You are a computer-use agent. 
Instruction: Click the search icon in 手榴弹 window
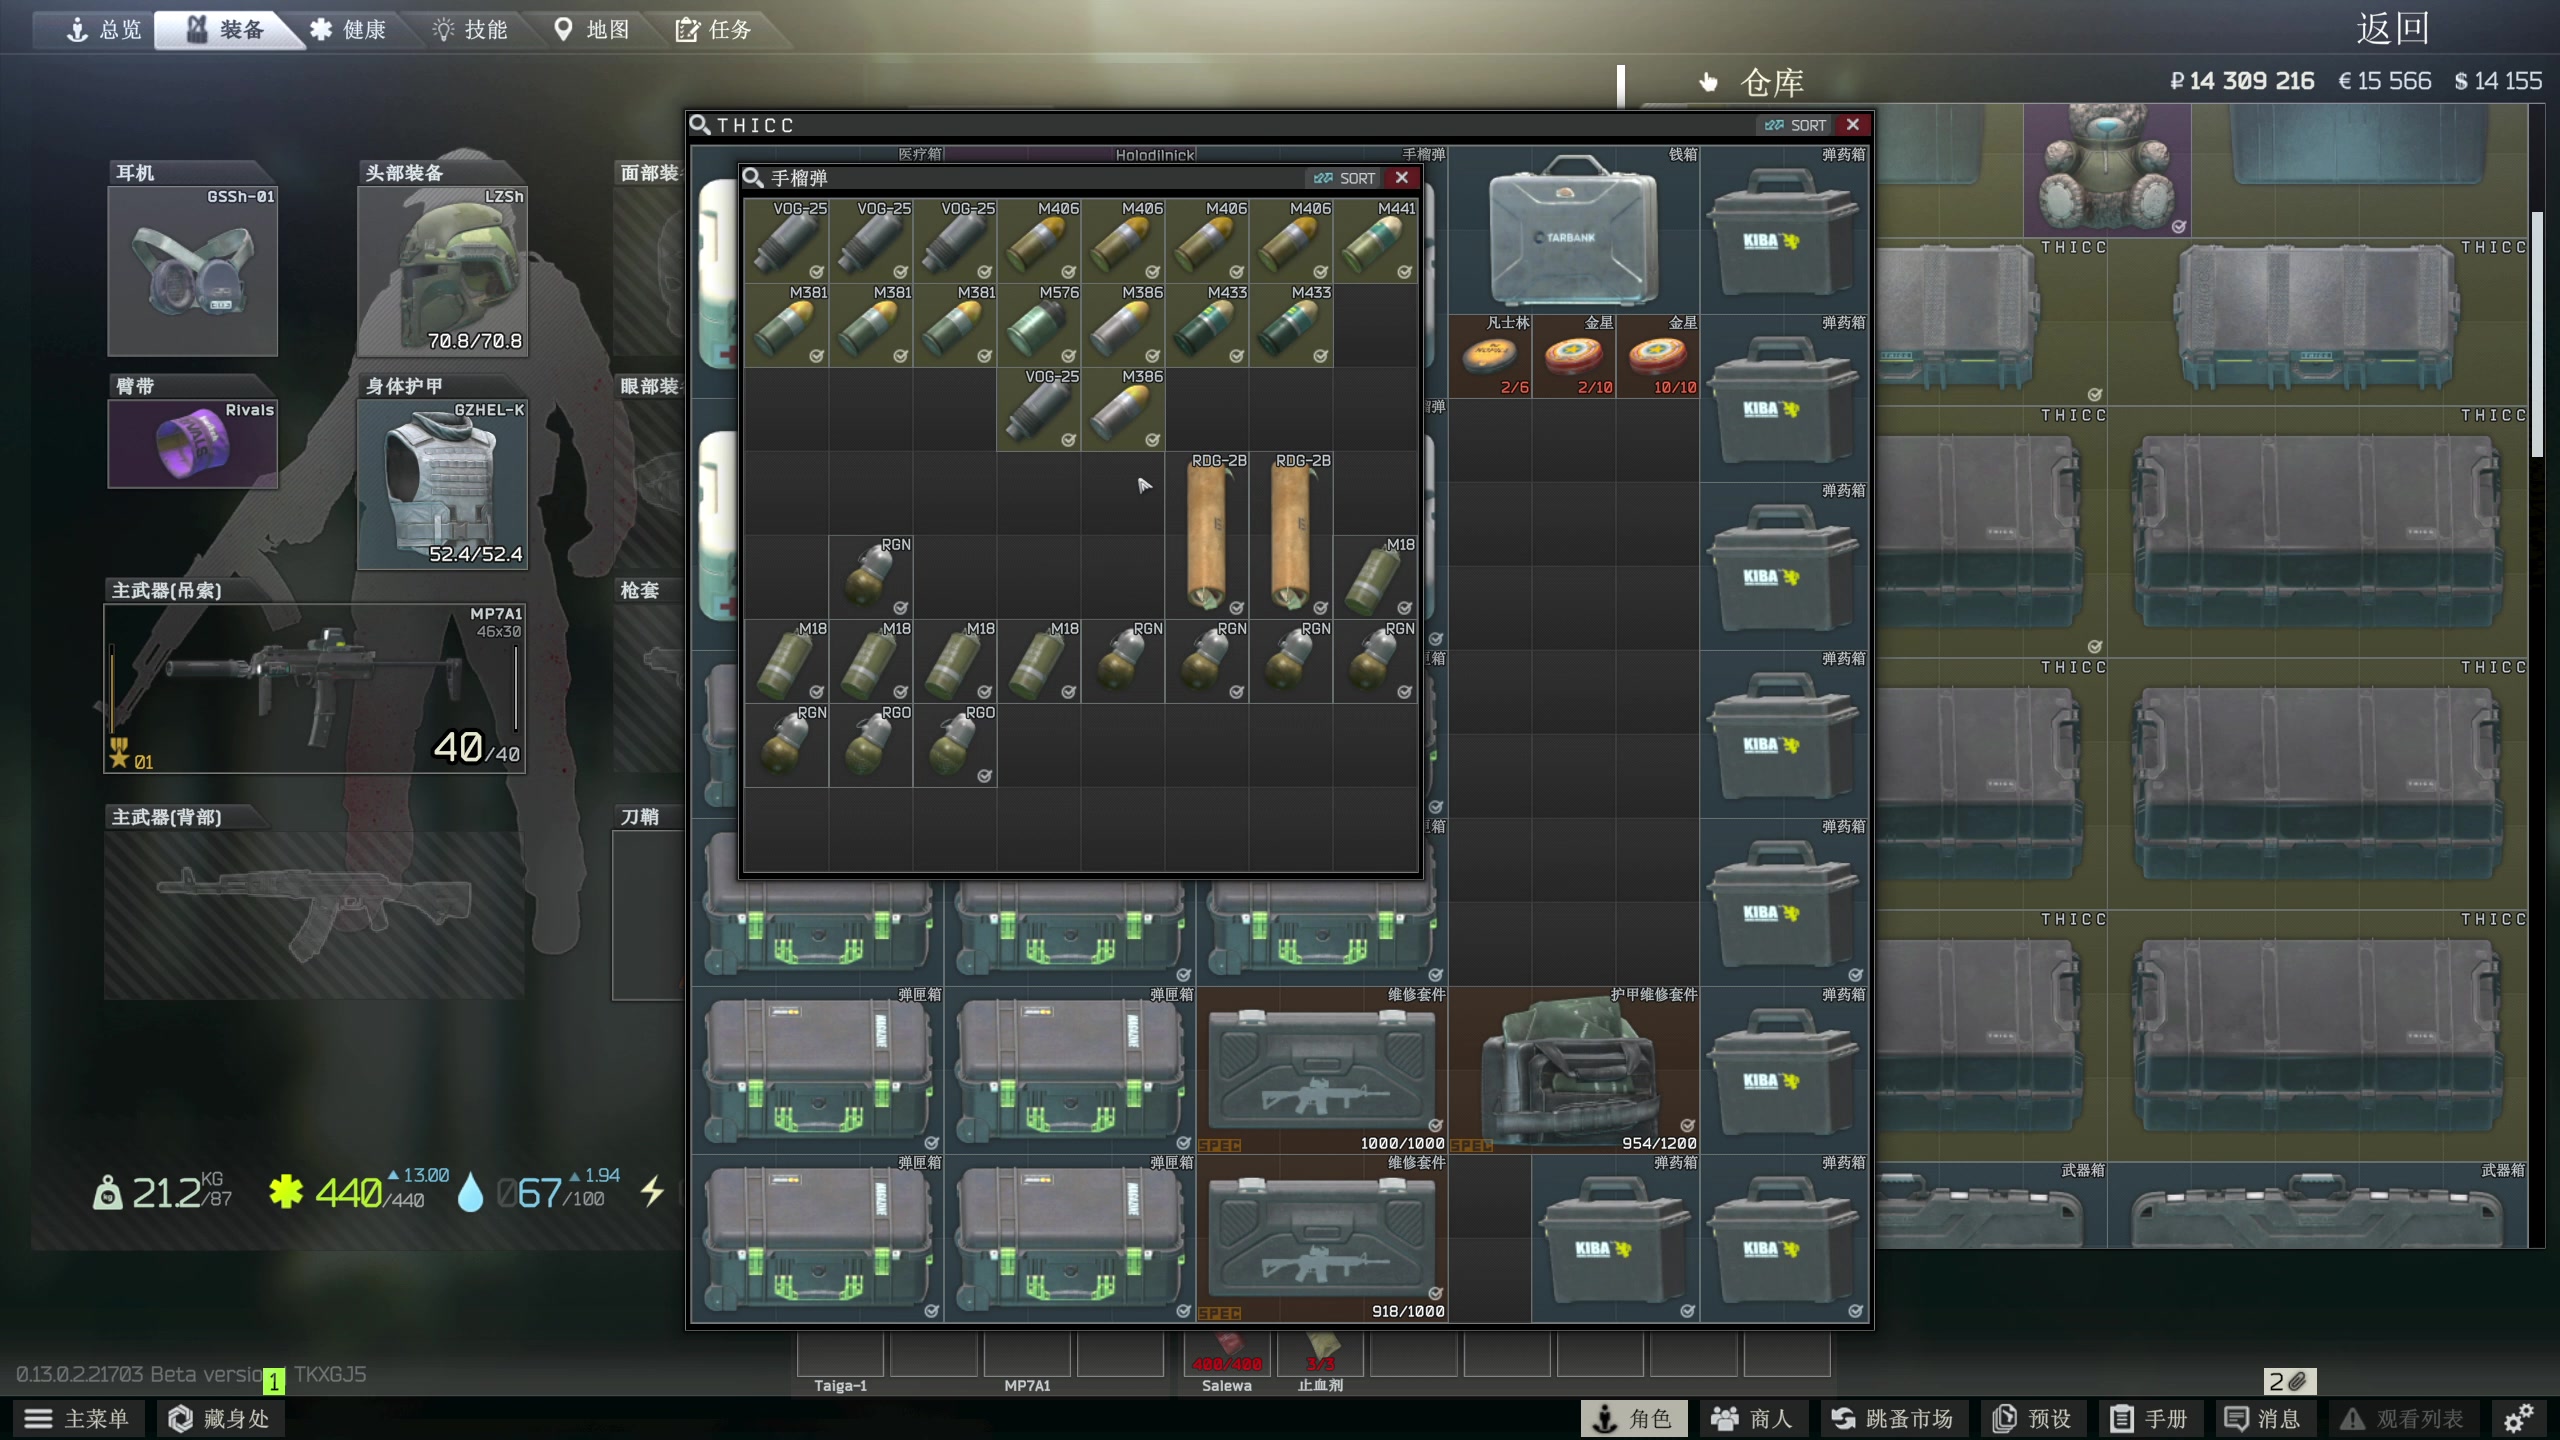click(753, 178)
